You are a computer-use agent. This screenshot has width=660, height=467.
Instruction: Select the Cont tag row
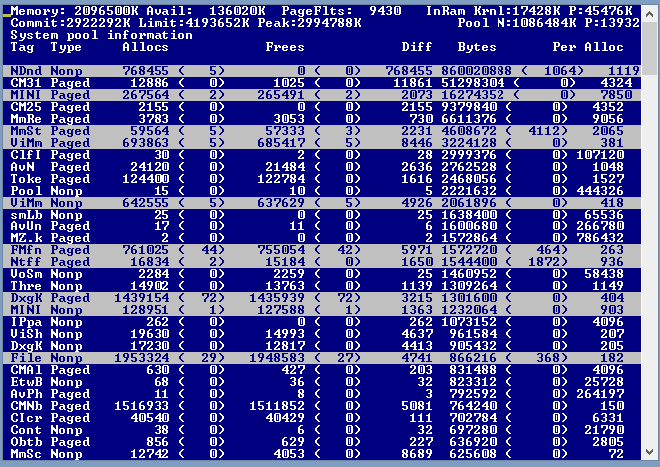[322, 430]
